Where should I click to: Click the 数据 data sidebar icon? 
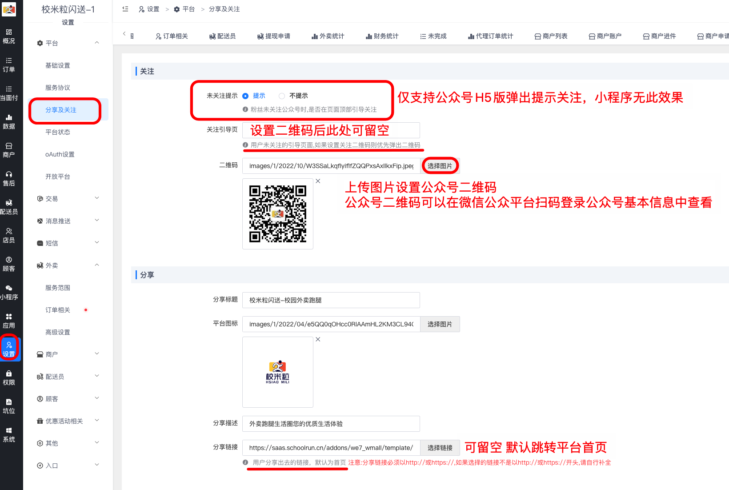9,122
